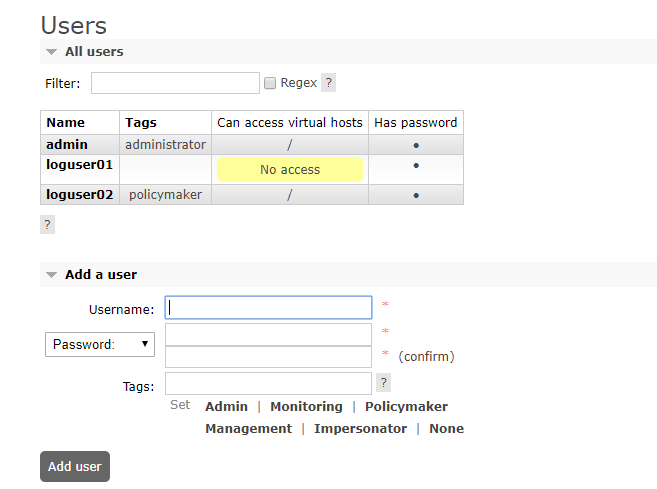Click the policymaker tag cell

coord(166,194)
